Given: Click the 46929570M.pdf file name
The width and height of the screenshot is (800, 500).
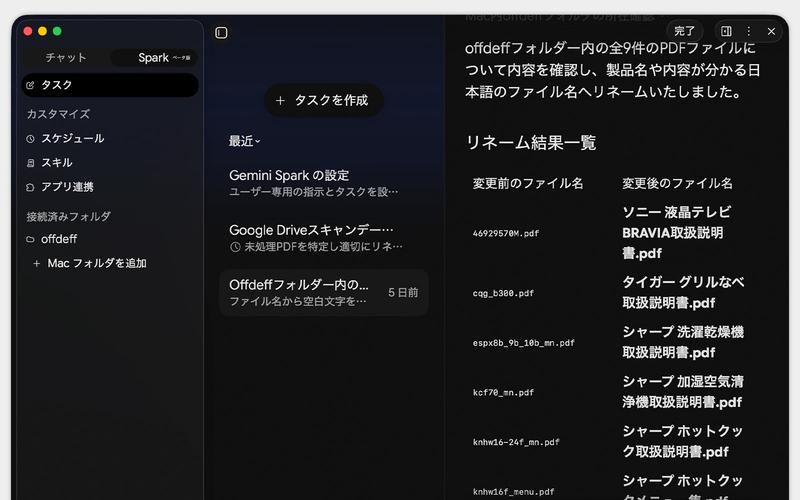Looking at the screenshot, I should pos(506,233).
